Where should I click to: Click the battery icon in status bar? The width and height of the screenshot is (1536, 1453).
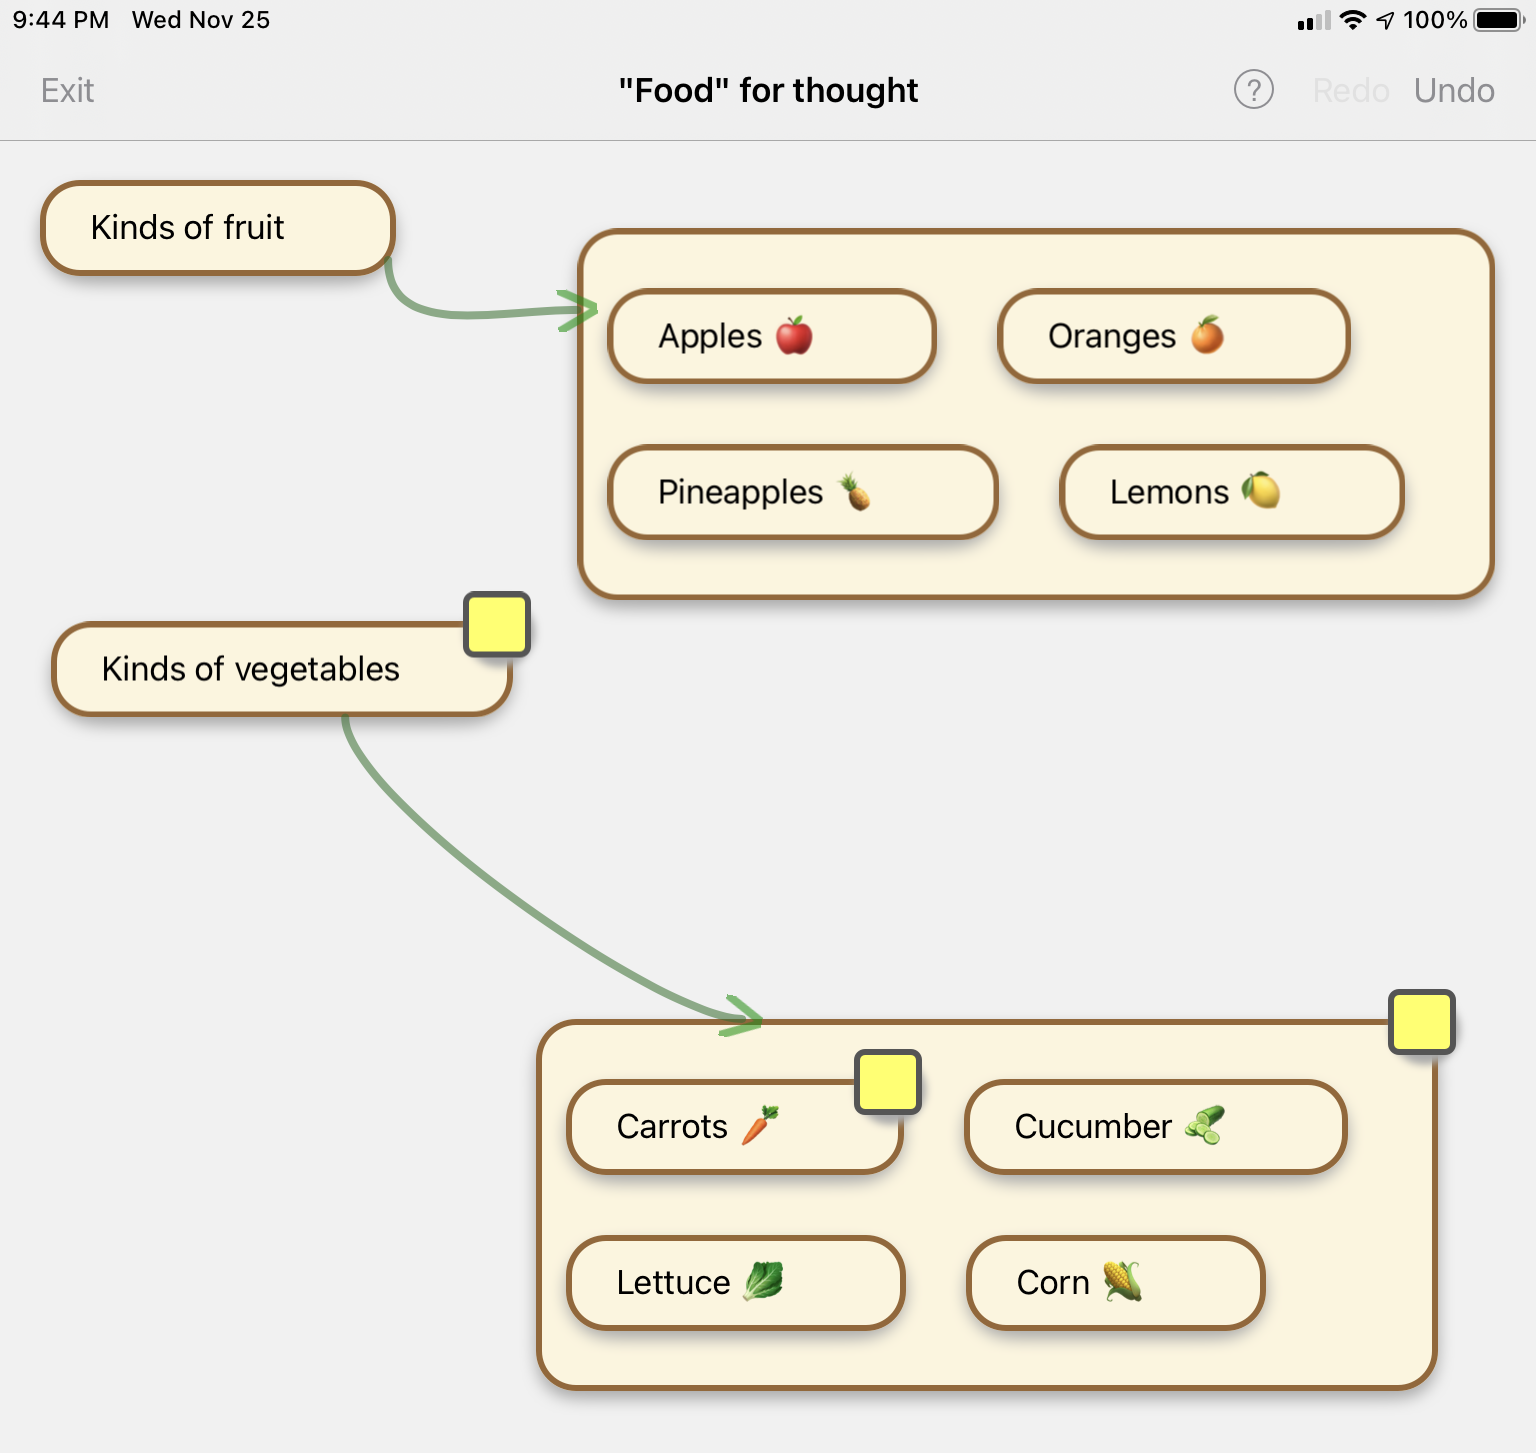1498,20
